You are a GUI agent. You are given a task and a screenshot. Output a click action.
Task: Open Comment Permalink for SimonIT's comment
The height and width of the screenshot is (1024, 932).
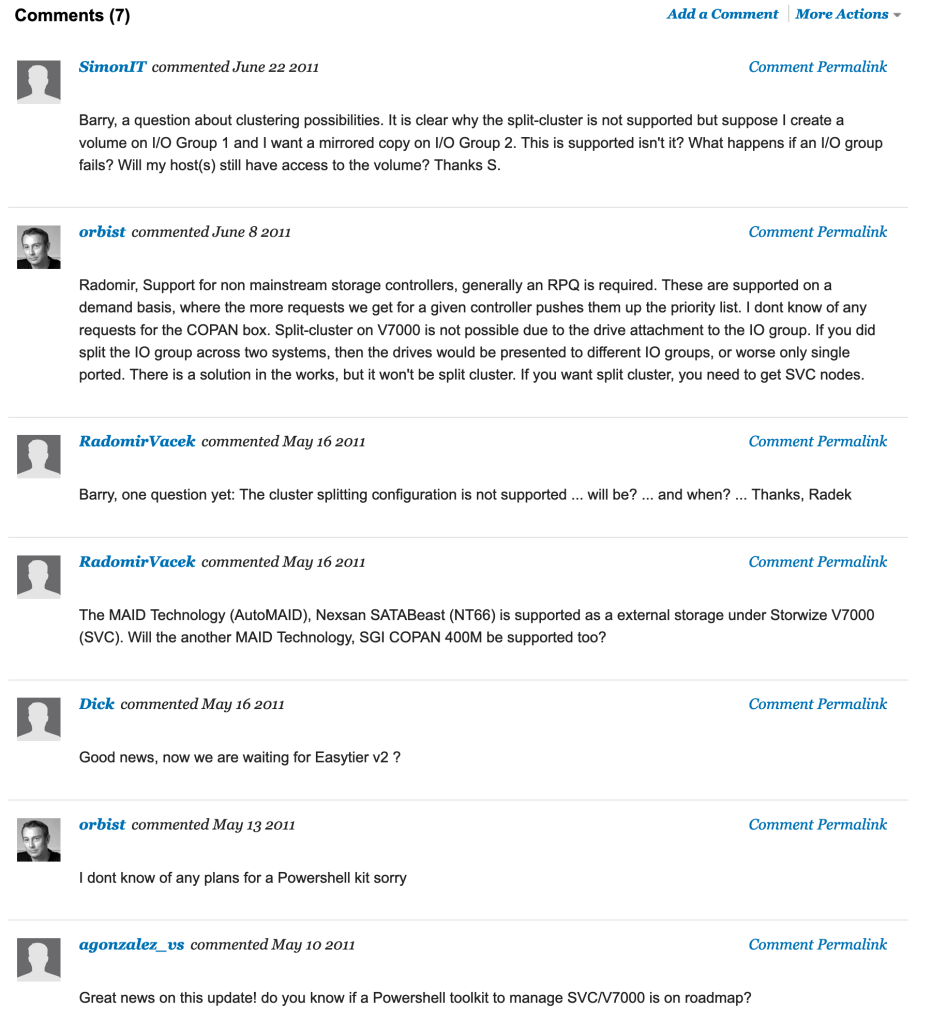pyautogui.click(x=817, y=67)
